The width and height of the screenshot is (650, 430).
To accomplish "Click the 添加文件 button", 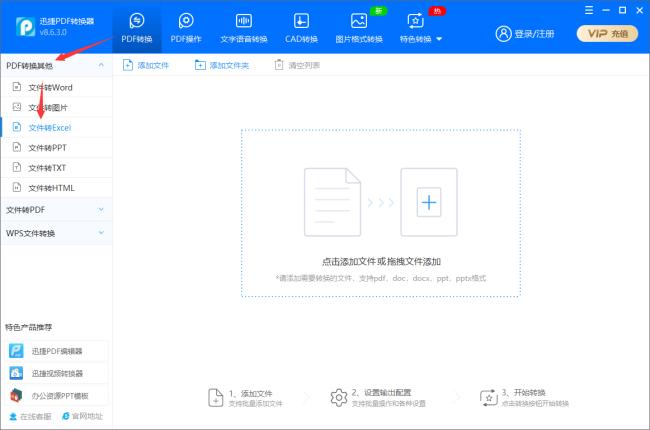I will [x=146, y=65].
